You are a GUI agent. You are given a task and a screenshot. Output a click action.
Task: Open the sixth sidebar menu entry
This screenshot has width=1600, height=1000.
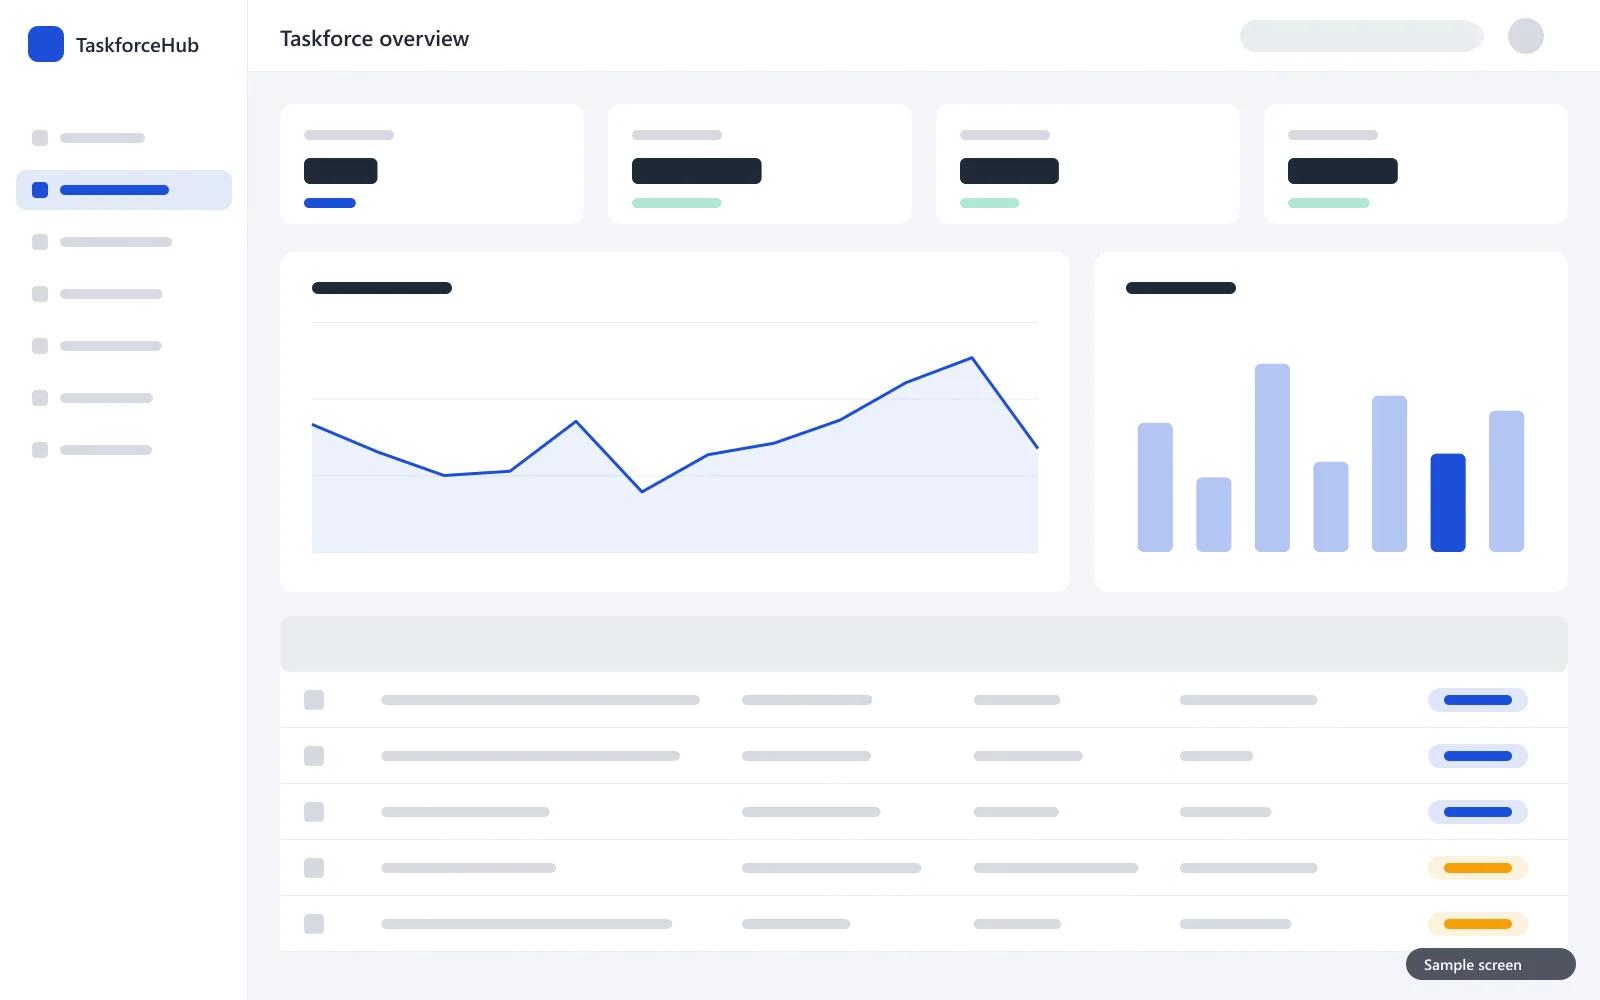124,398
